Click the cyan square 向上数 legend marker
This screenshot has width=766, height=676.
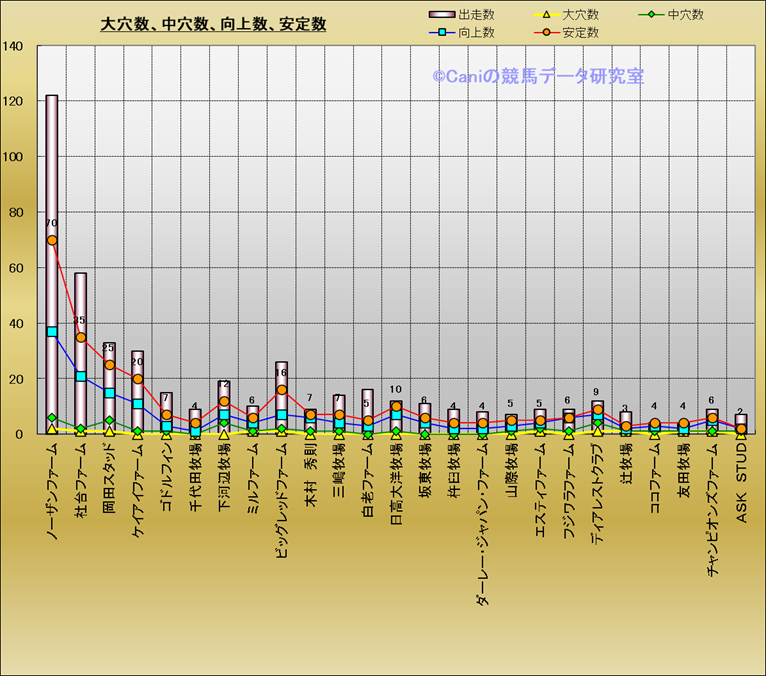point(441,33)
